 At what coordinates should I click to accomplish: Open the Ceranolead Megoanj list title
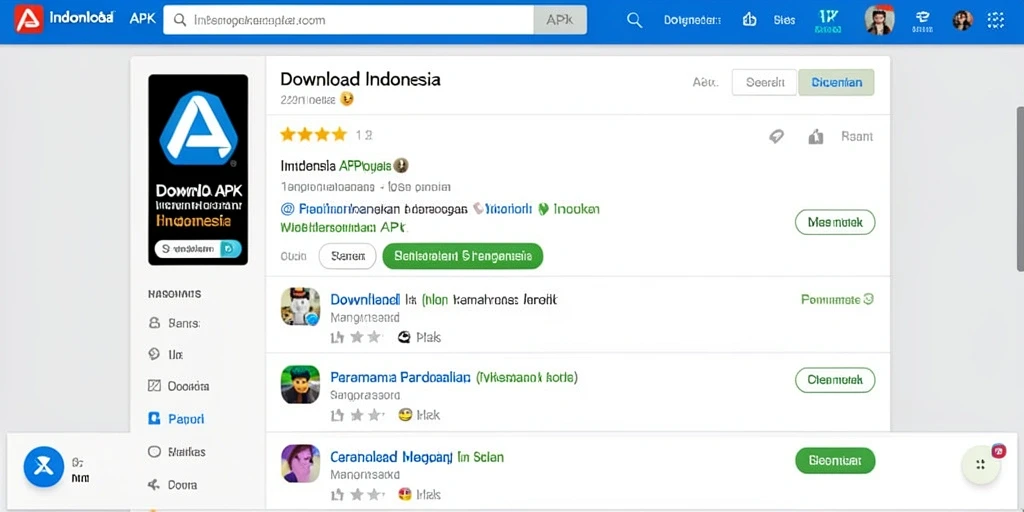[x=417, y=456]
